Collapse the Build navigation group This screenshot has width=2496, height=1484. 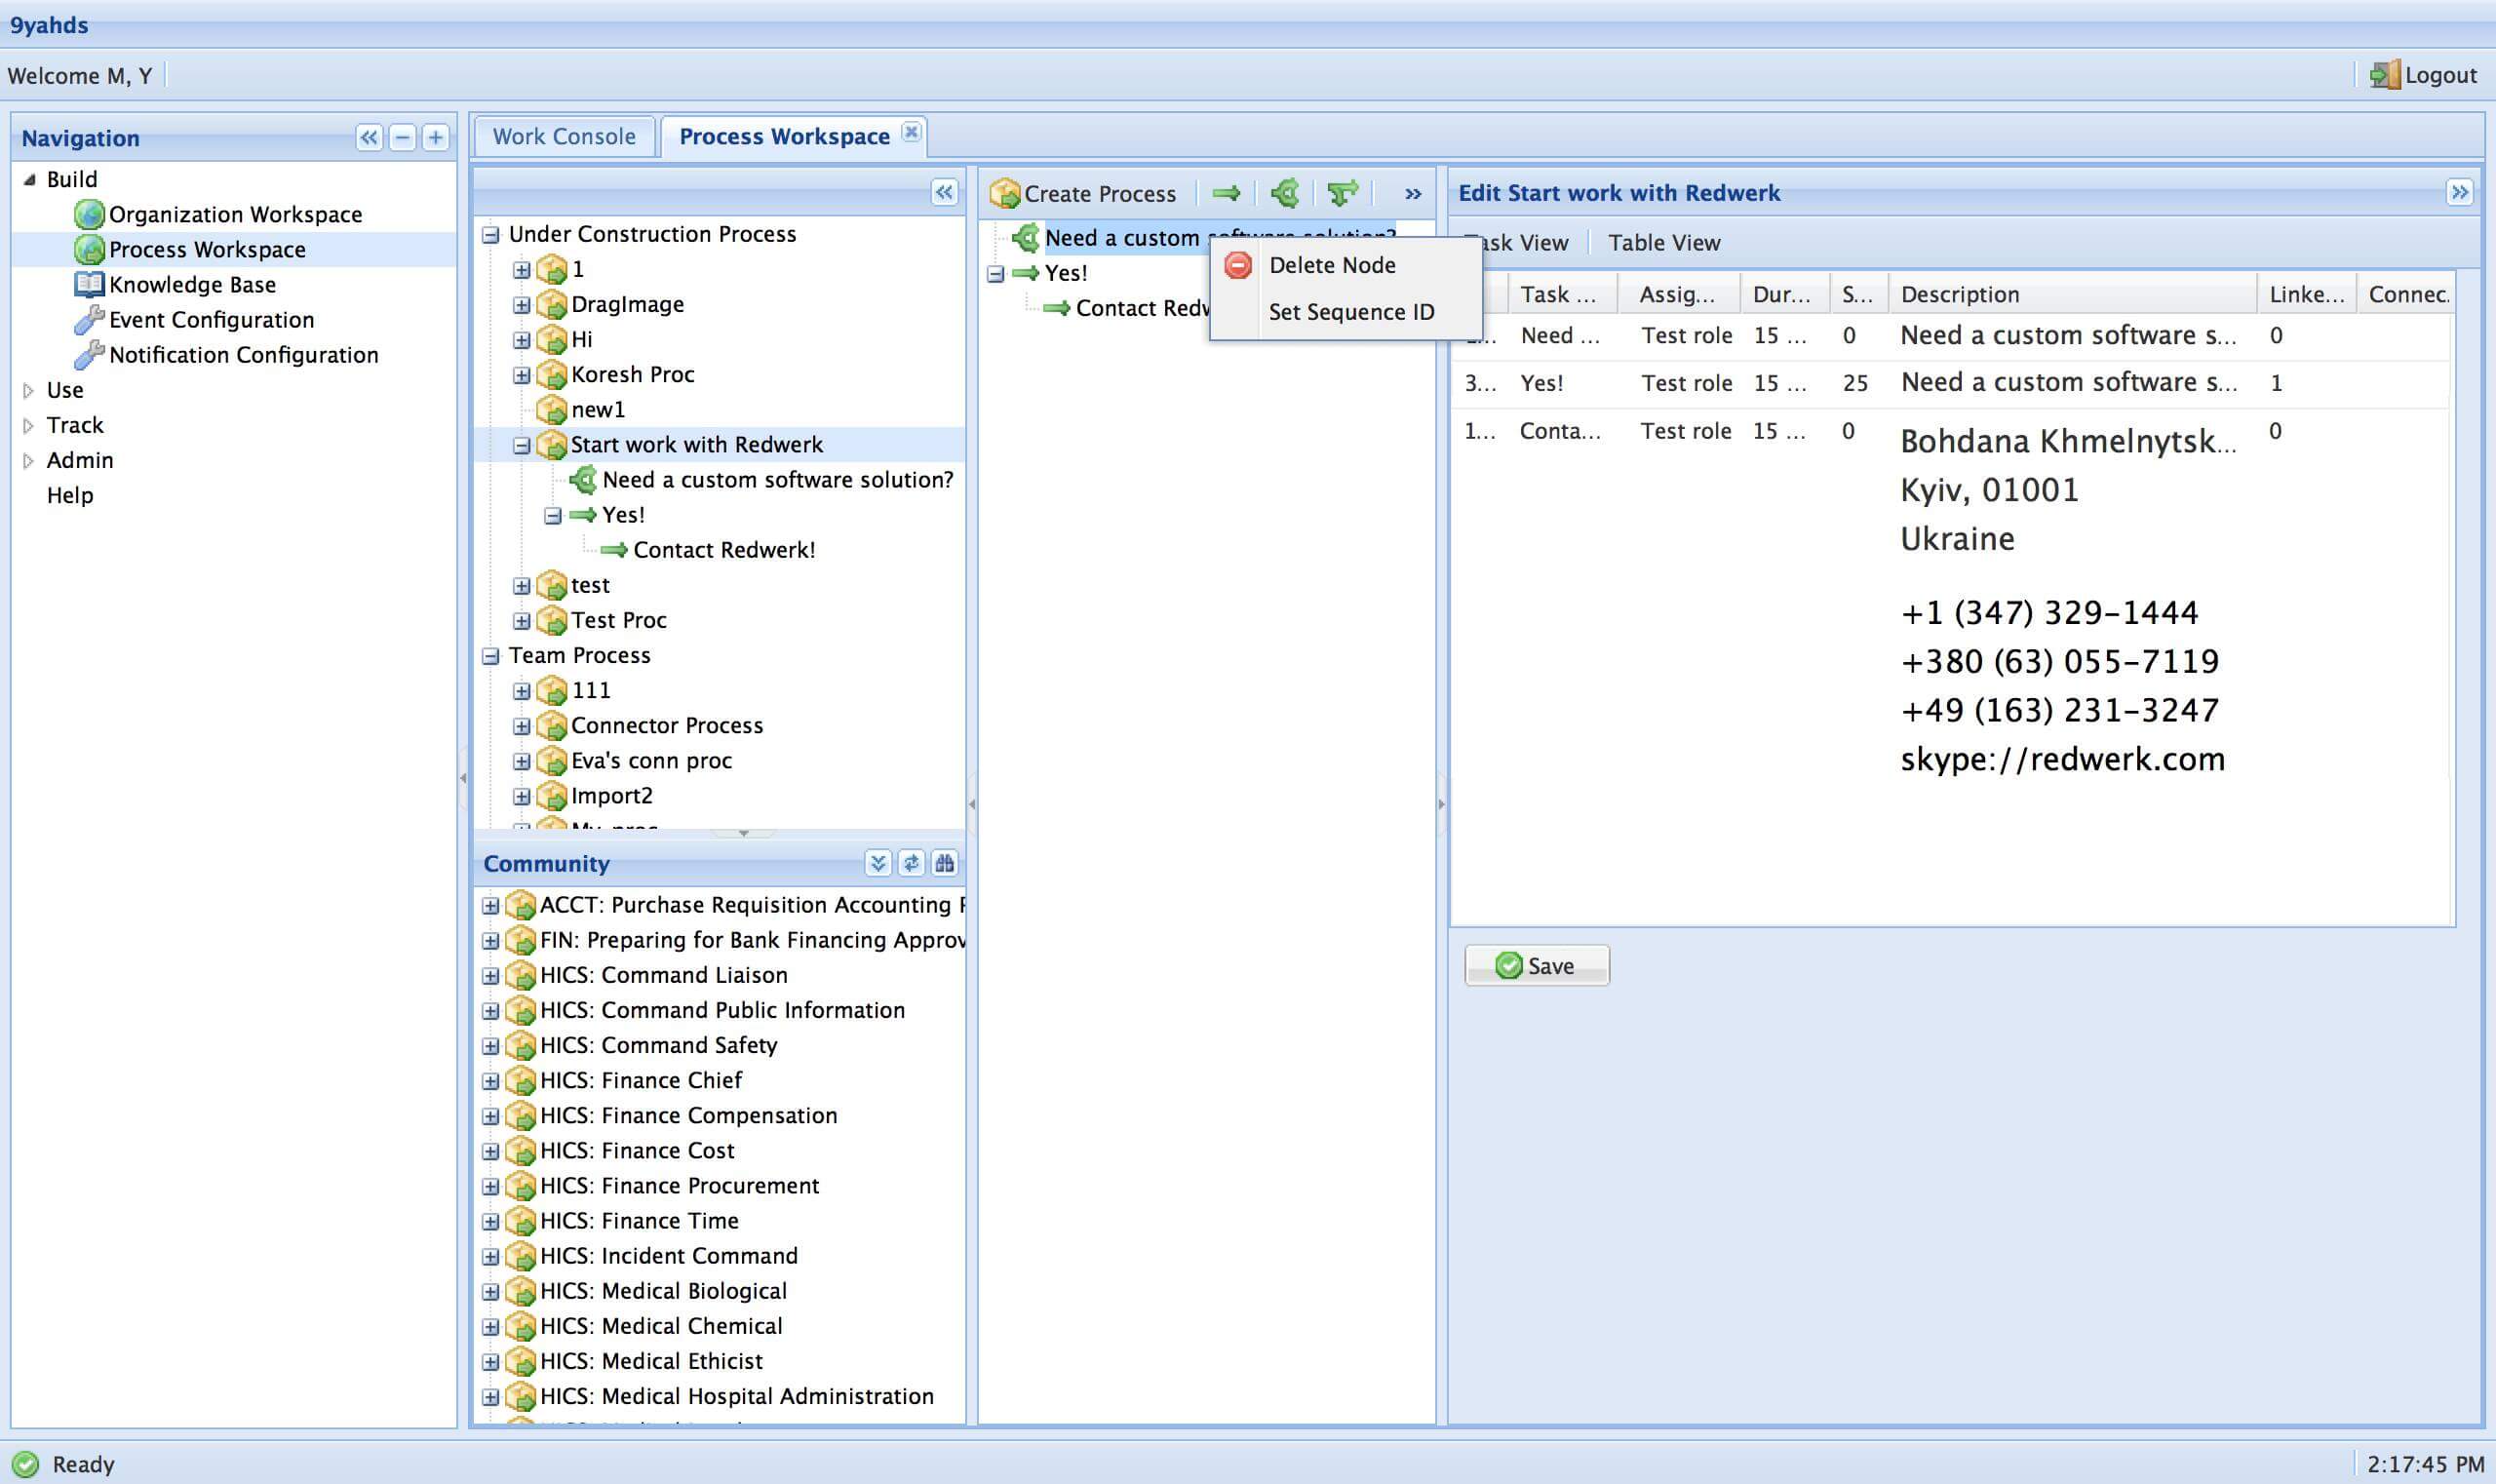(29, 180)
